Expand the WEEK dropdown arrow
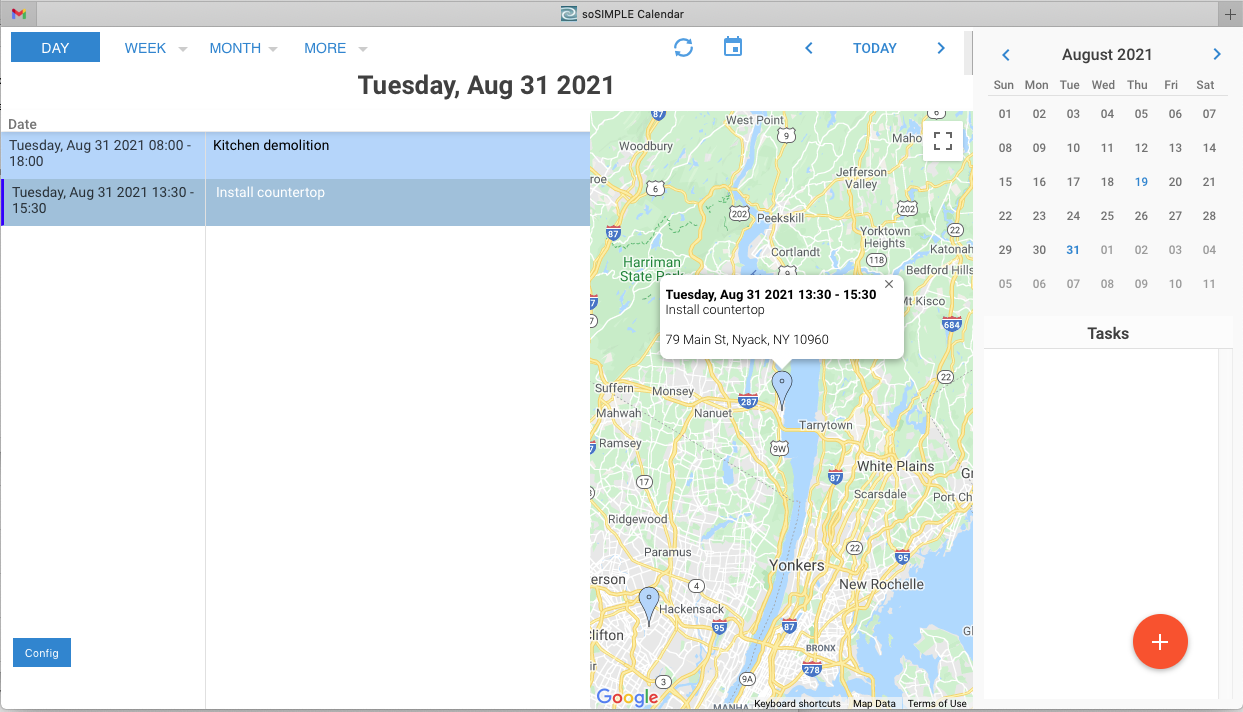This screenshot has height=712, width=1243. click(183, 49)
